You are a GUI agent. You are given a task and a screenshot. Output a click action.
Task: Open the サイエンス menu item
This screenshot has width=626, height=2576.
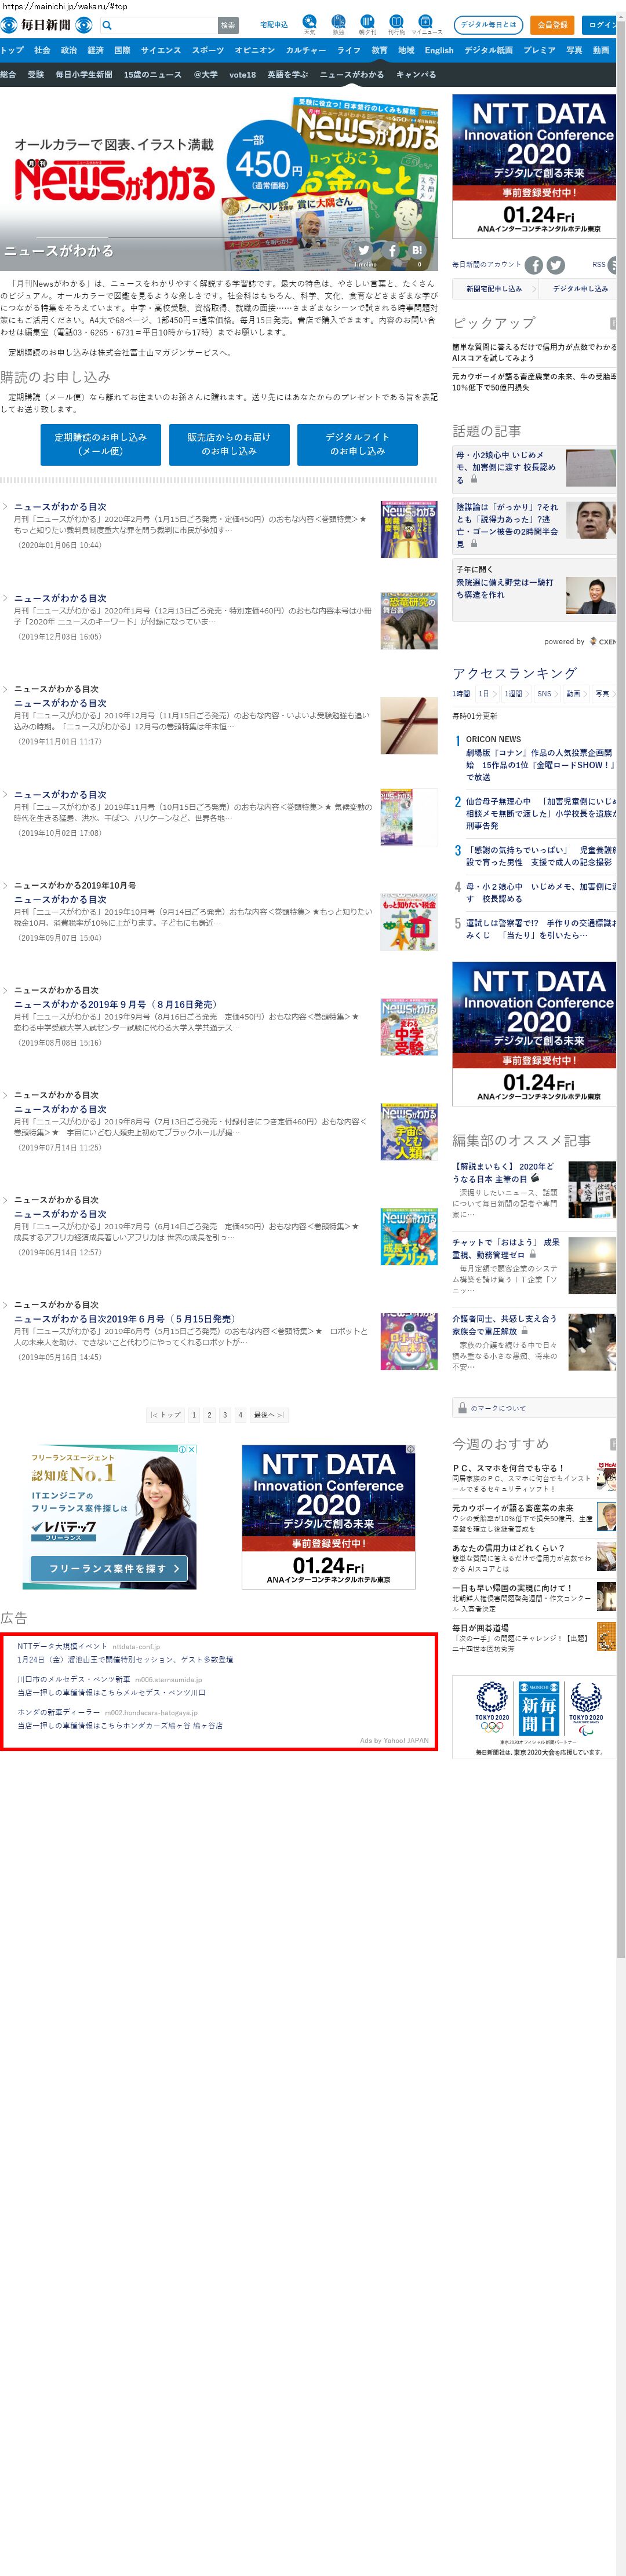tap(160, 50)
